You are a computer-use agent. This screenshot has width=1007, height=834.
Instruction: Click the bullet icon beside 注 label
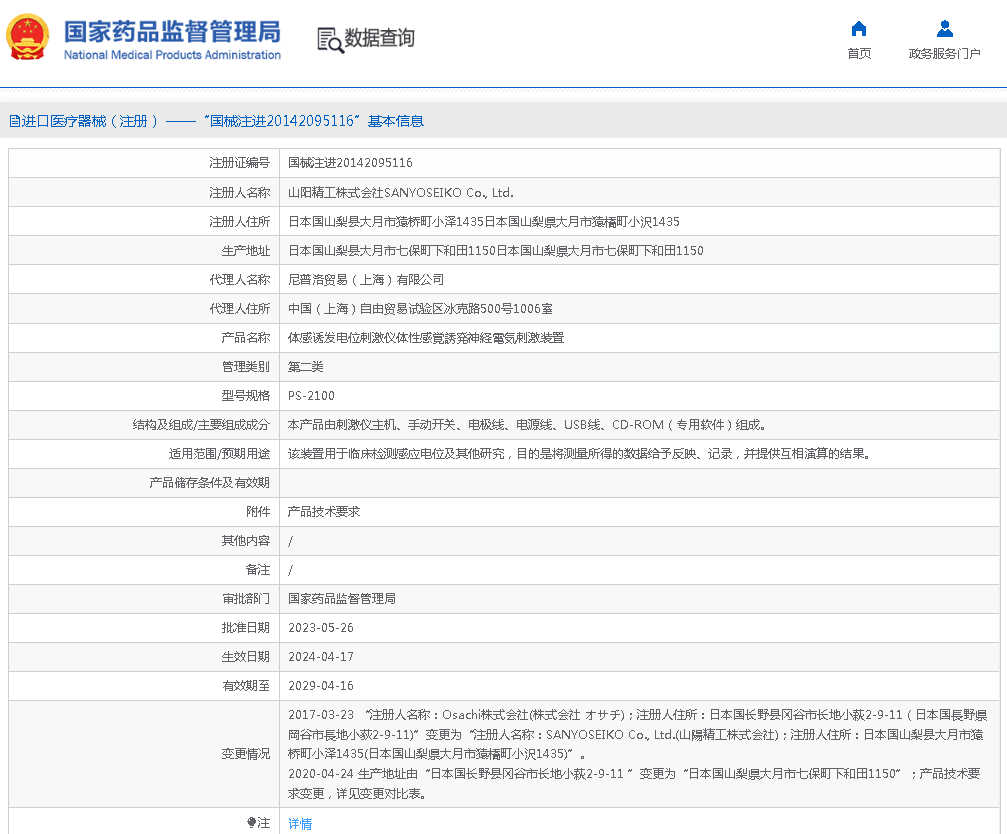252,823
